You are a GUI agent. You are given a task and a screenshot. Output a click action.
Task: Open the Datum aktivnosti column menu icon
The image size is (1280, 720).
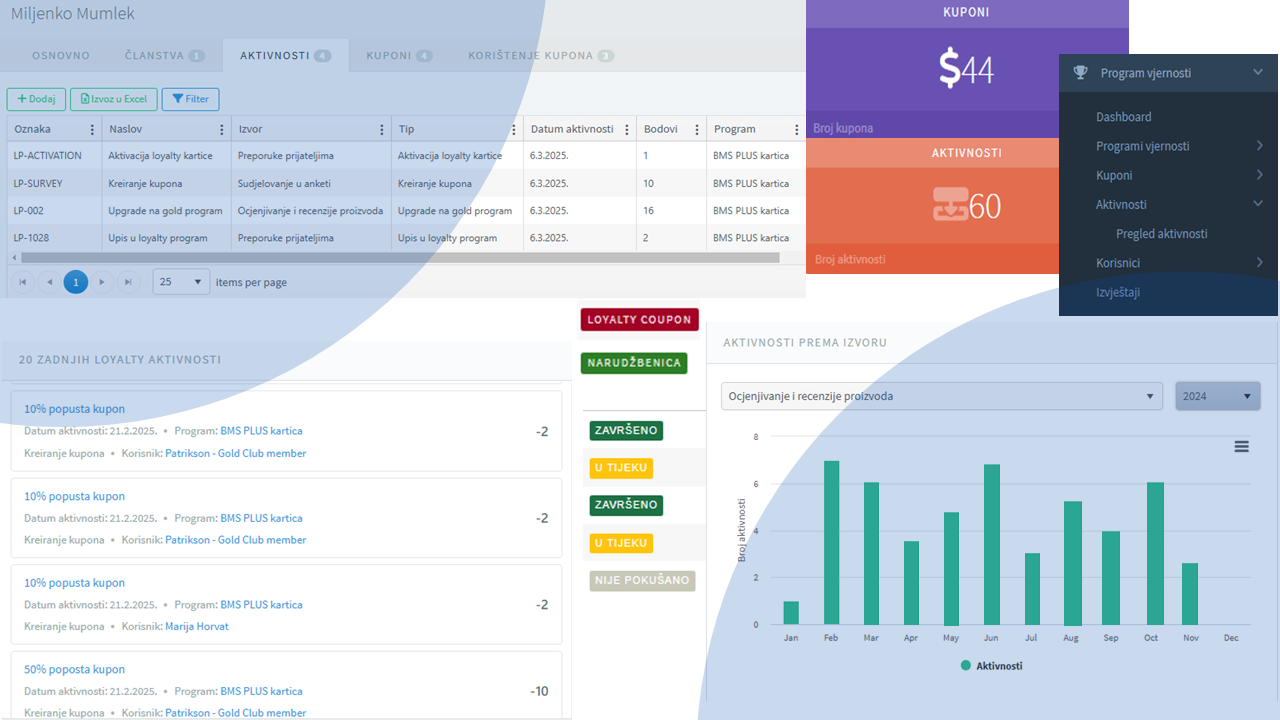point(627,129)
